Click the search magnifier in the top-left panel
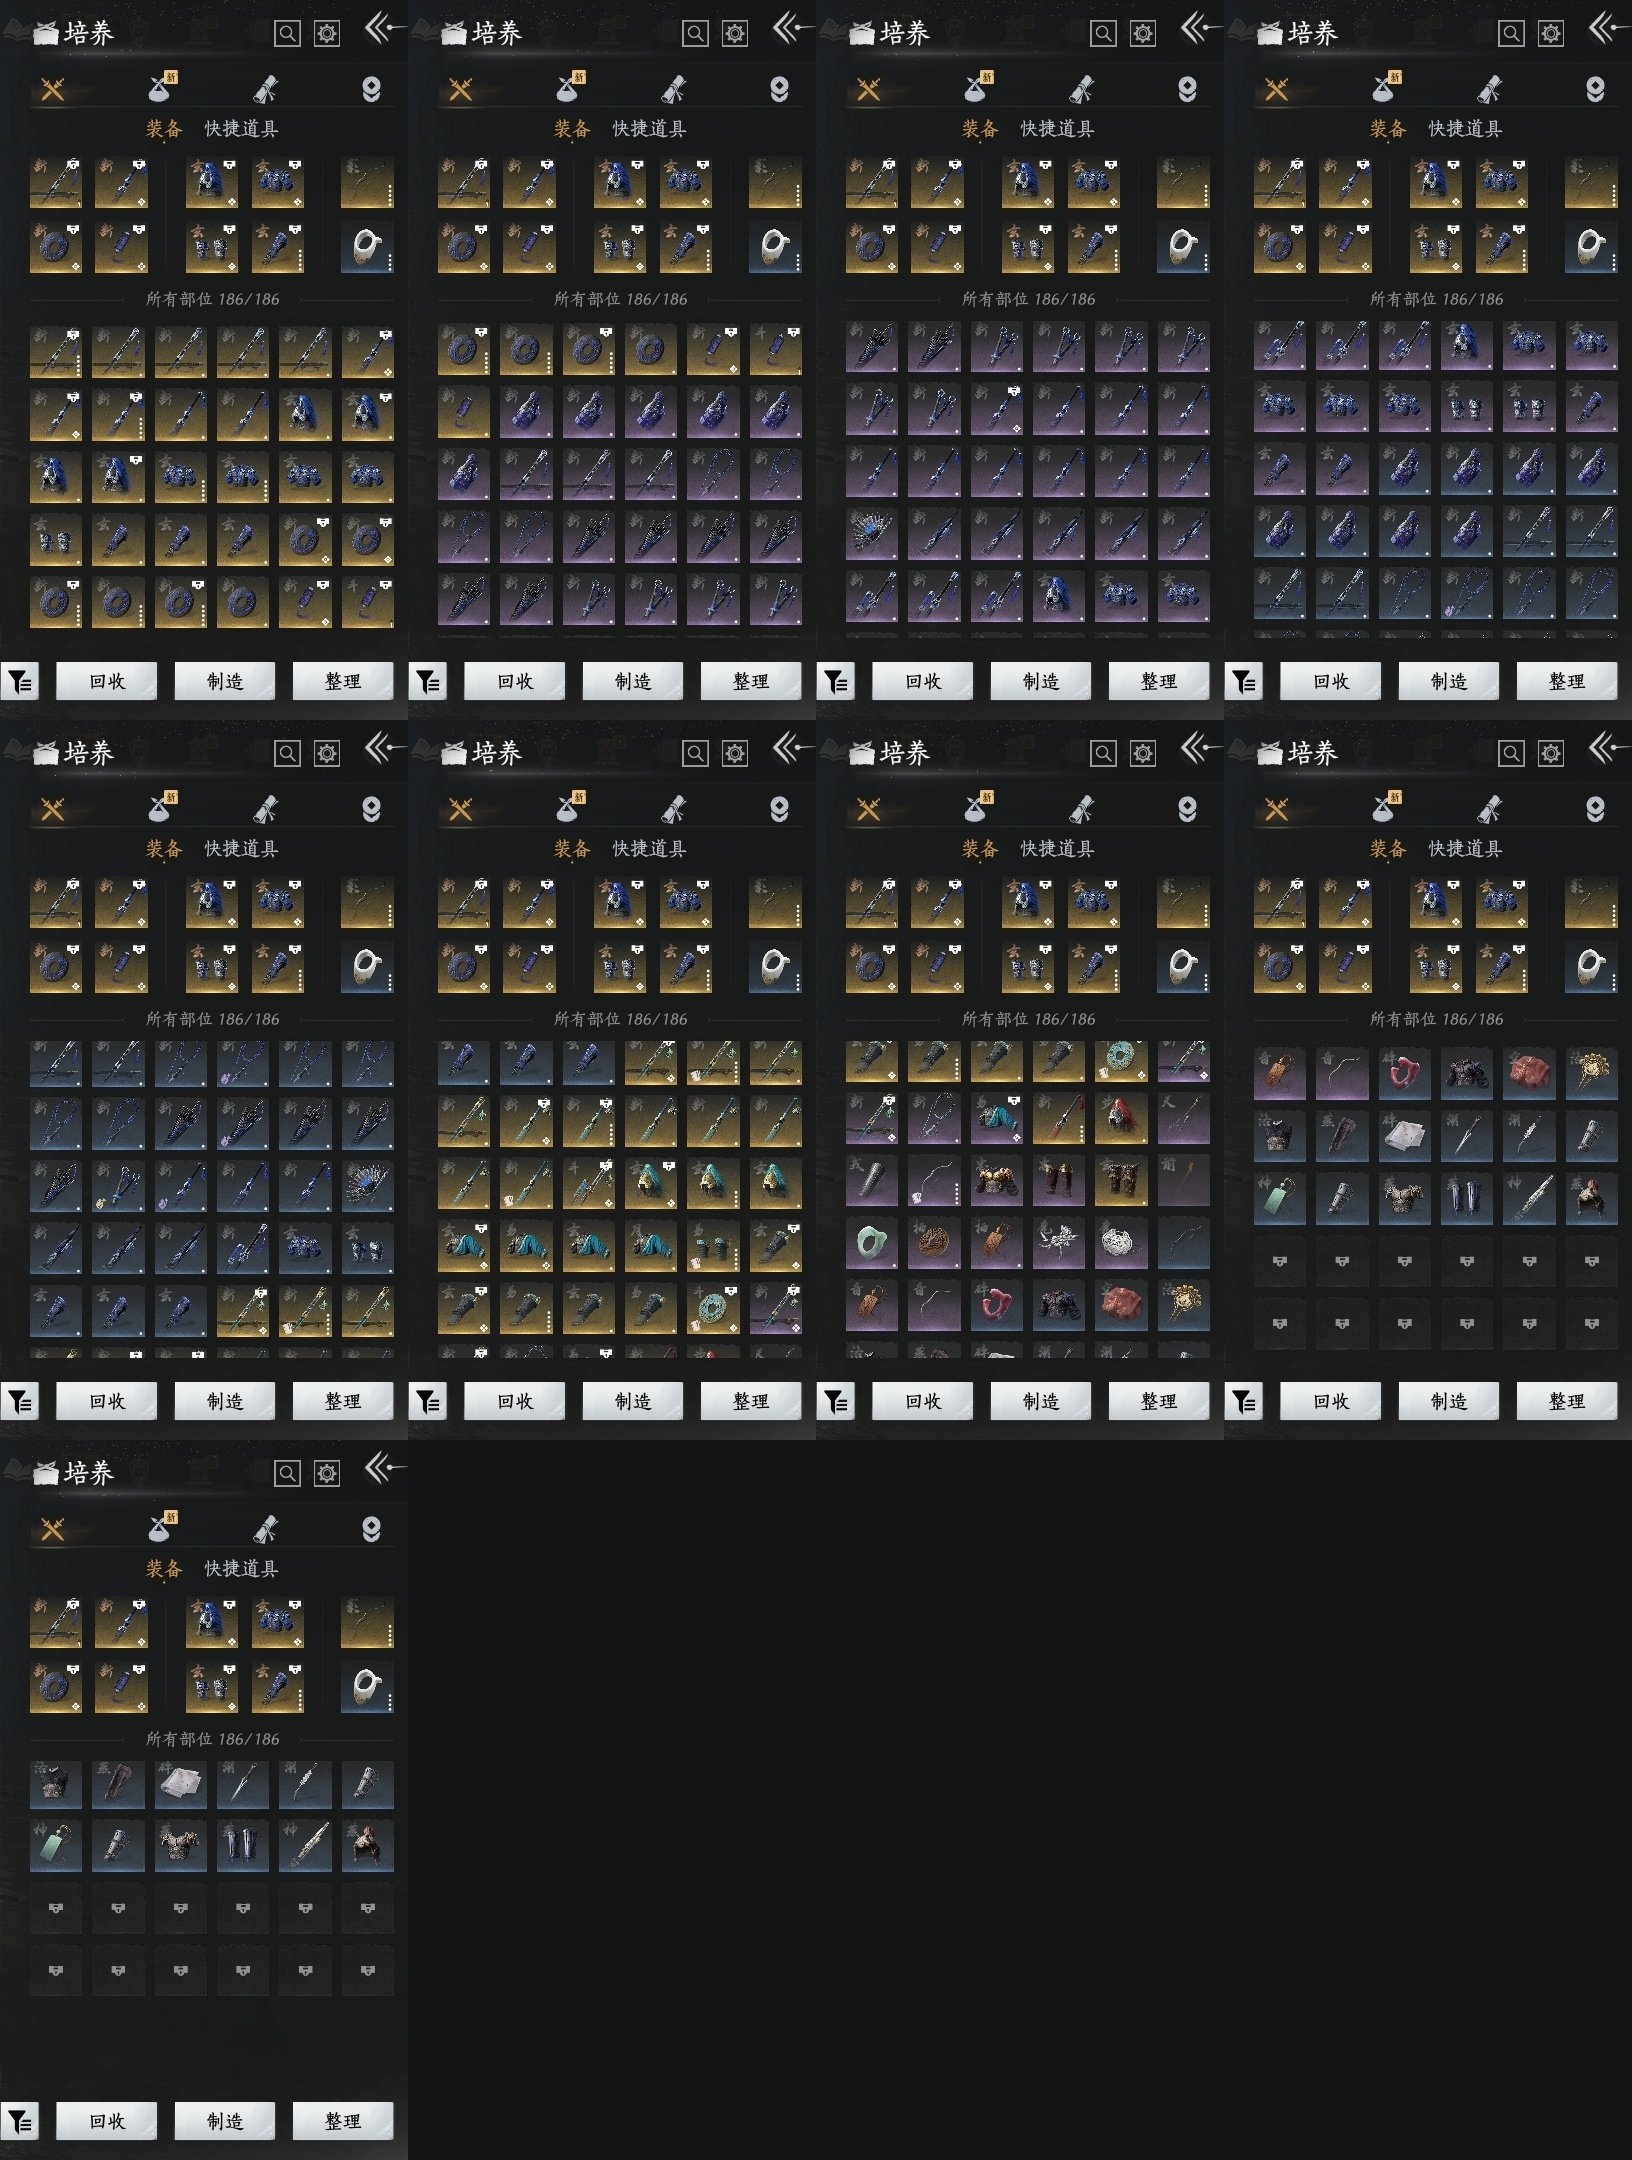Image resolution: width=1632 pixels, height=2160 pixels. 287,34
